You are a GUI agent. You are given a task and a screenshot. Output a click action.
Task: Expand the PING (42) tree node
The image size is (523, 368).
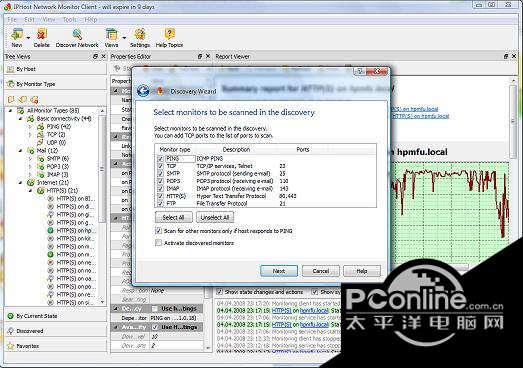pyautogui.click(x=30, y=127)
